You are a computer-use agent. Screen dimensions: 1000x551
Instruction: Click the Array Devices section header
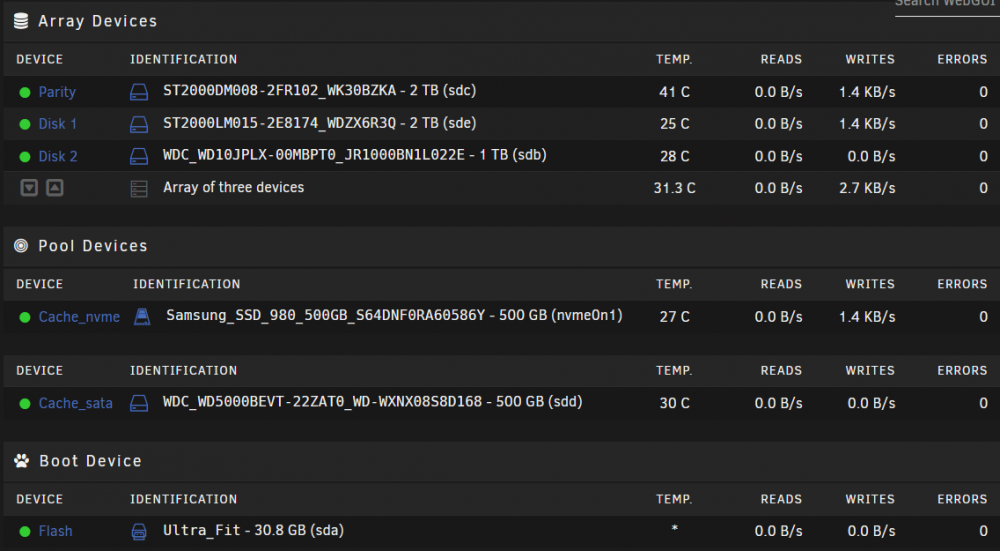97,21
